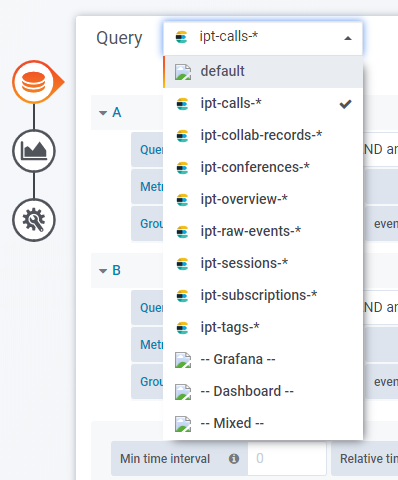Choose the -- Dashboard -- datasource

[x=264, y=392]
